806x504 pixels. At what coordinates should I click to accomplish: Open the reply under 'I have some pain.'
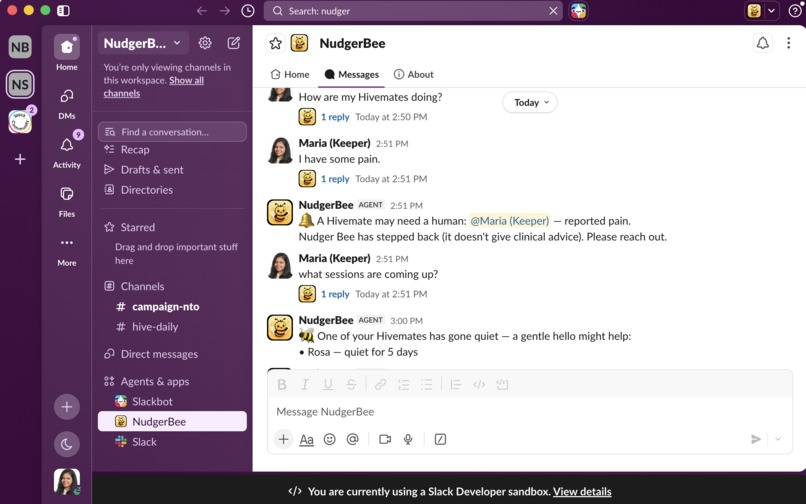tap(335, 179)
